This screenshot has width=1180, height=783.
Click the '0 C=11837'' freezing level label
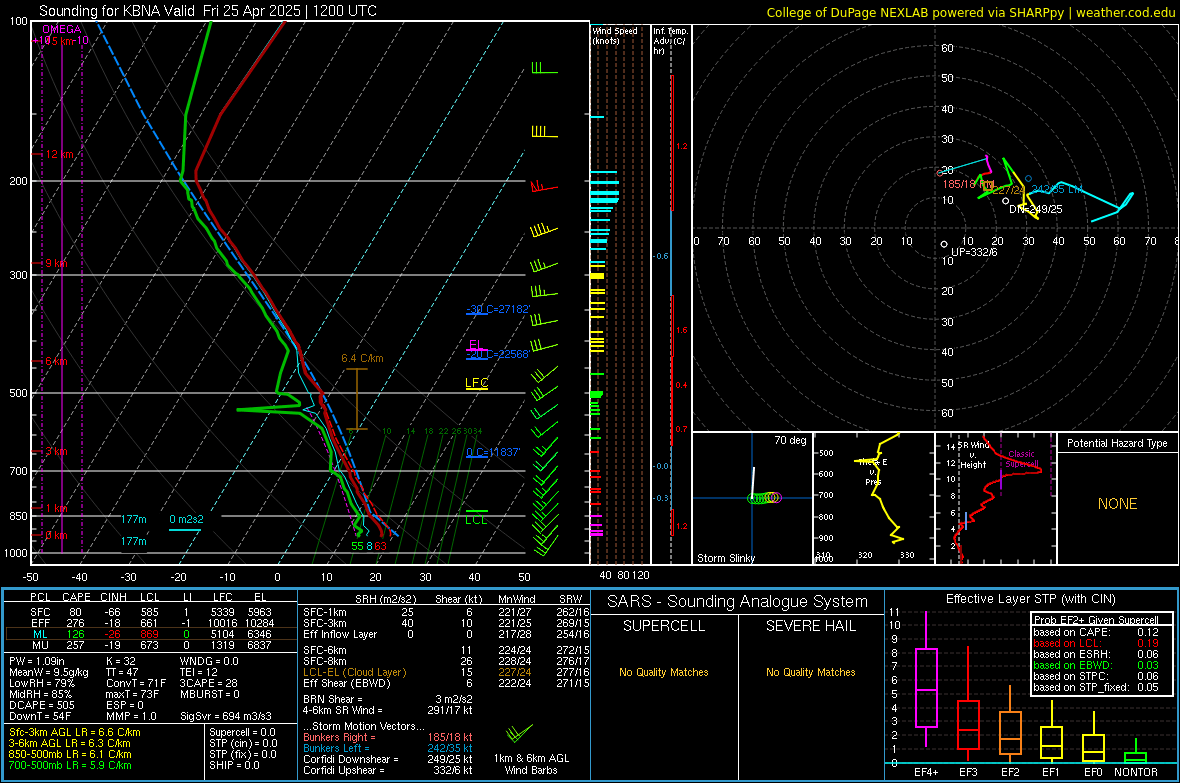pyautogui.click(x=493, y=452)
